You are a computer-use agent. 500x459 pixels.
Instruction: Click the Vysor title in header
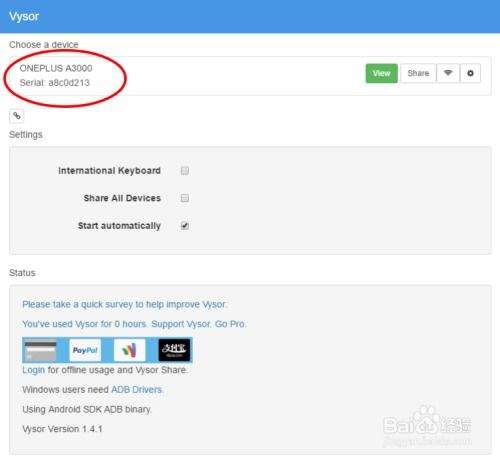[x=24, y=16]
